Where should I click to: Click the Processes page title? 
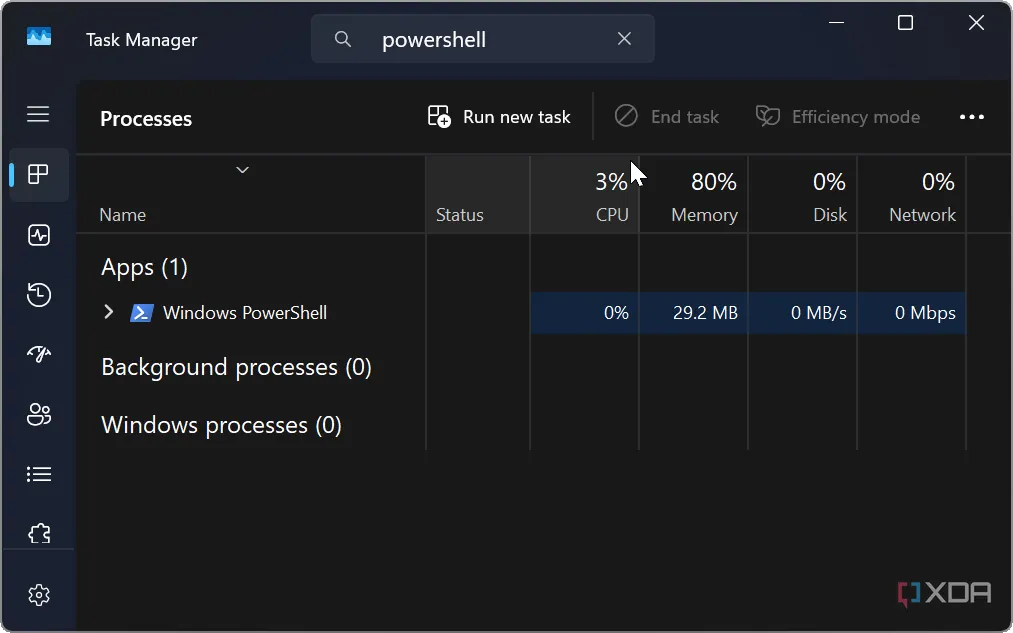tap(146, 119)
